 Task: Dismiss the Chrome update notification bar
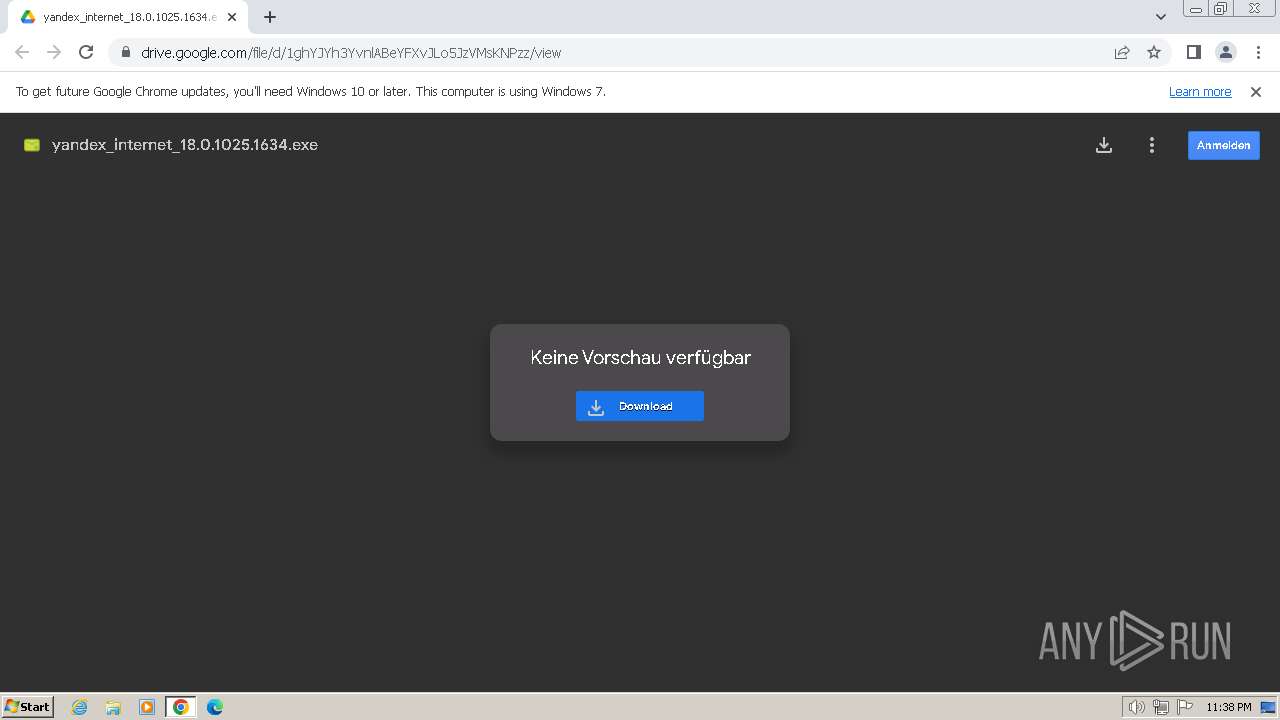1256,92
